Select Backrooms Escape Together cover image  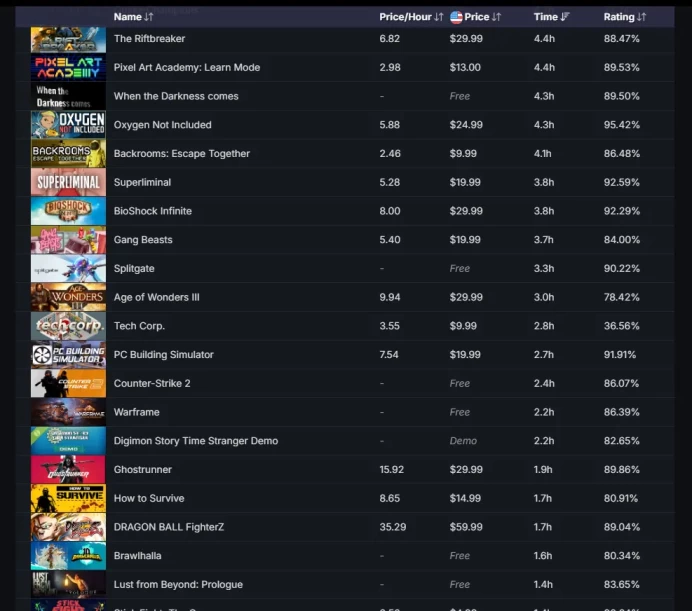click(x=68, y=154)
